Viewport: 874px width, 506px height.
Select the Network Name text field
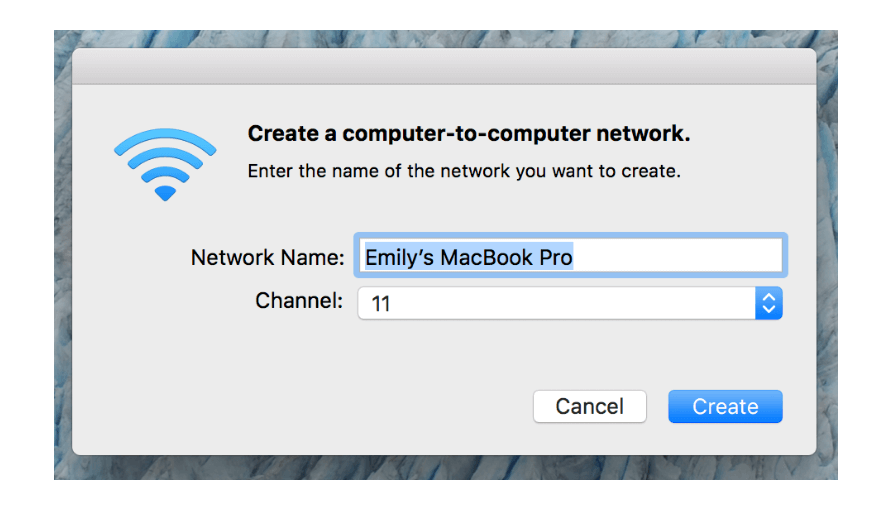pos(570,255)
